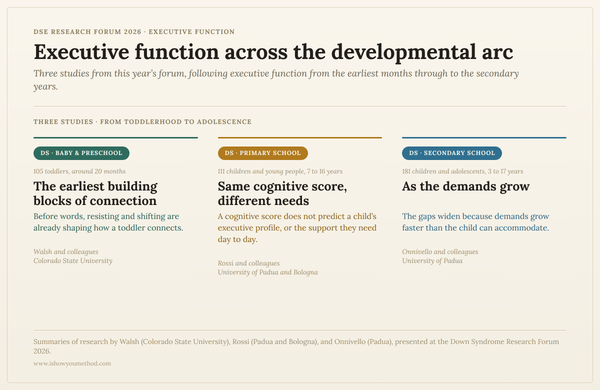Click the 'University of Padua' affiliation under Onnivello
This screenshot has width=600, height=390.
tap(432, 261)
